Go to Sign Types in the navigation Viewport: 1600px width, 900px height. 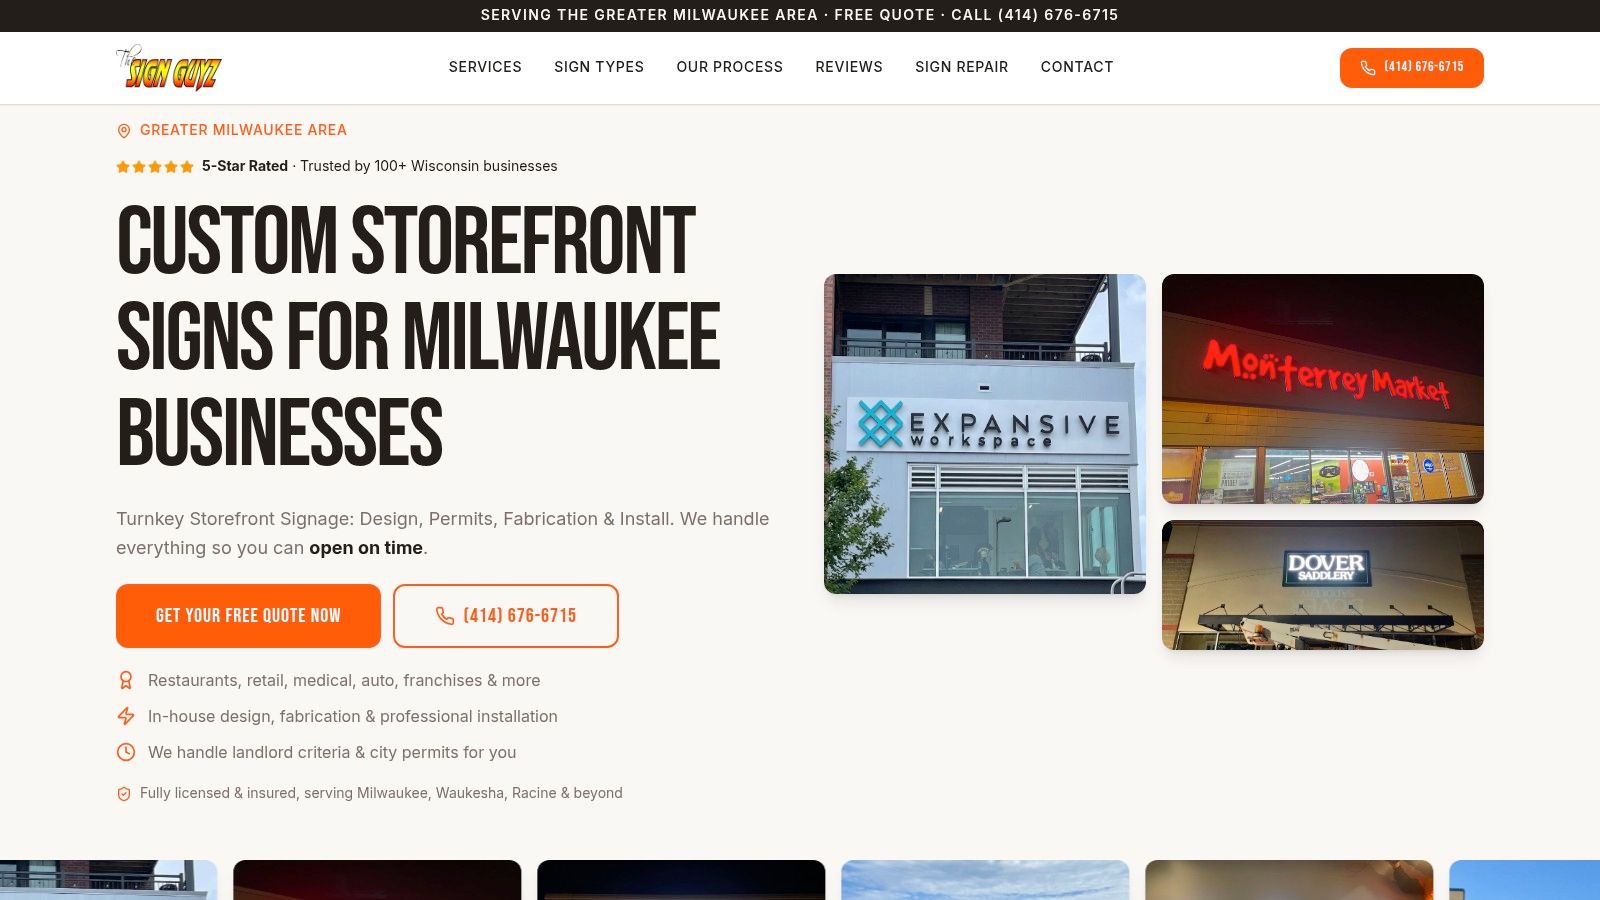tap(599, 67)
